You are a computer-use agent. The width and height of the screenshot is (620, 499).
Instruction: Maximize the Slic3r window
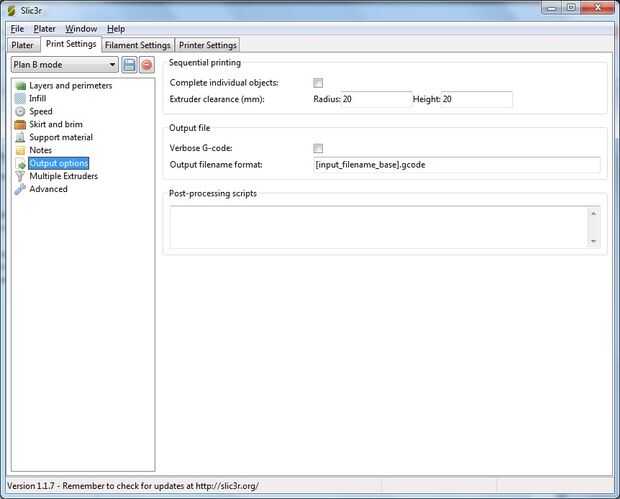click(x=571, y=9)
